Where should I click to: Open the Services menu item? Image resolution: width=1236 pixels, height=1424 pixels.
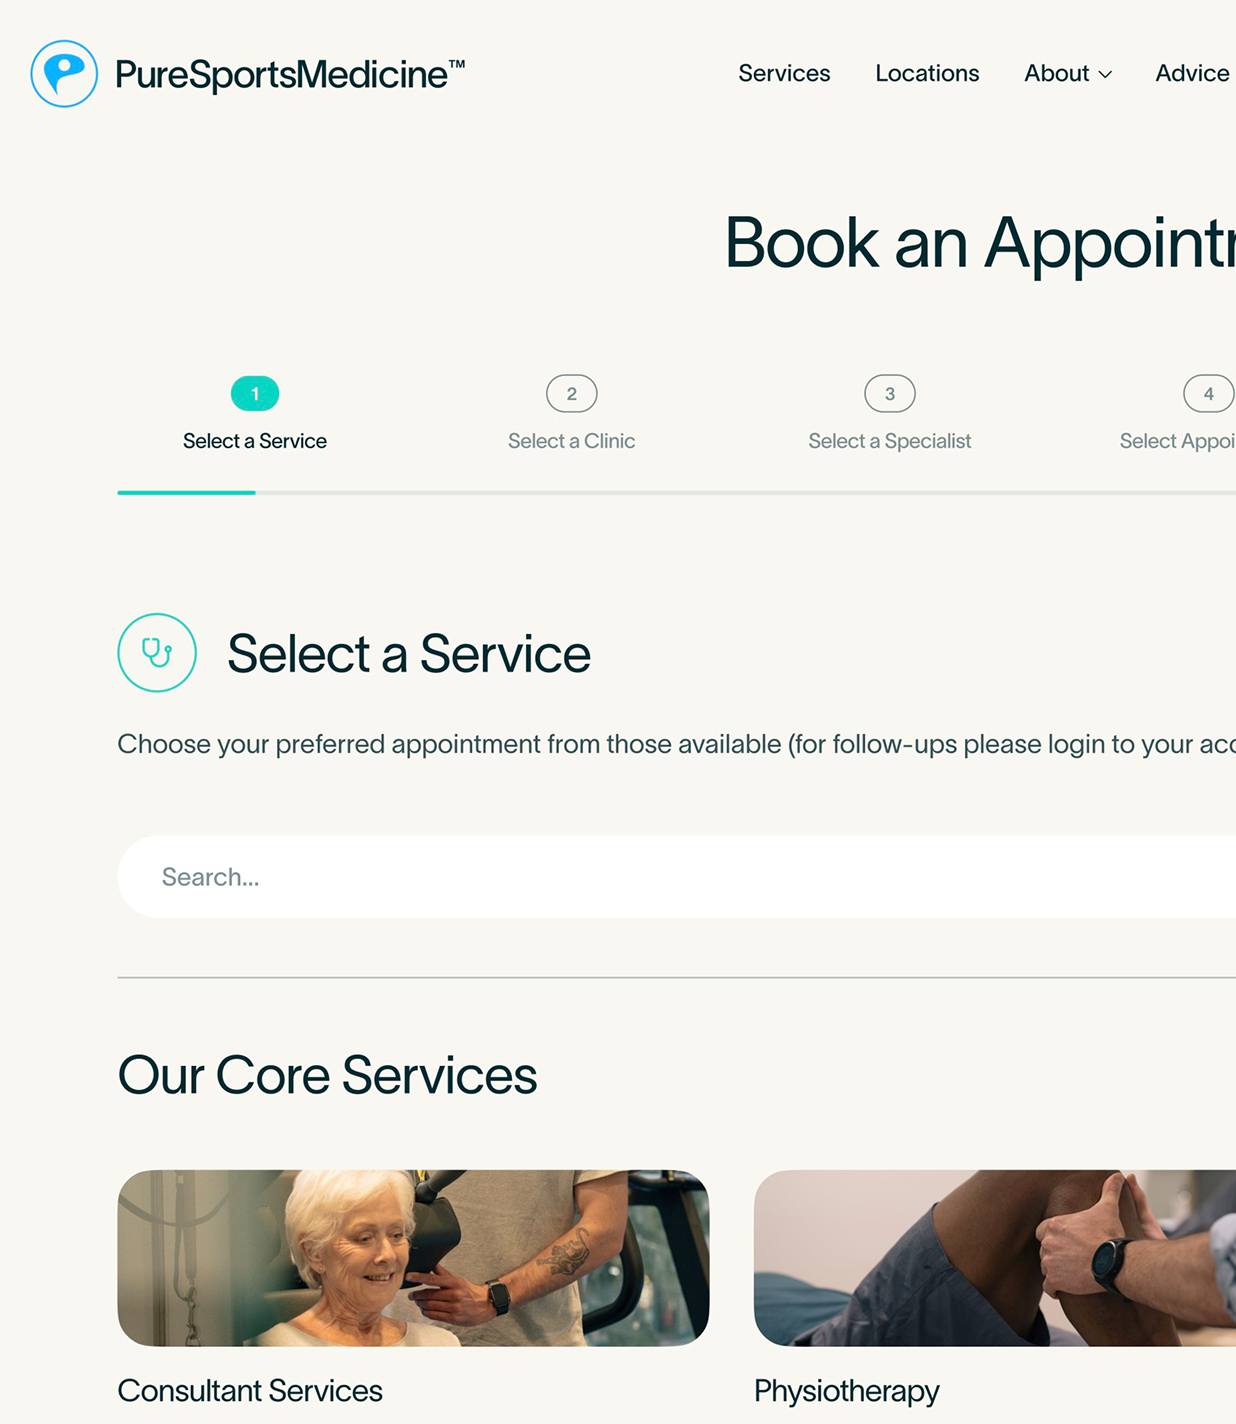click(x=784, y=73)
